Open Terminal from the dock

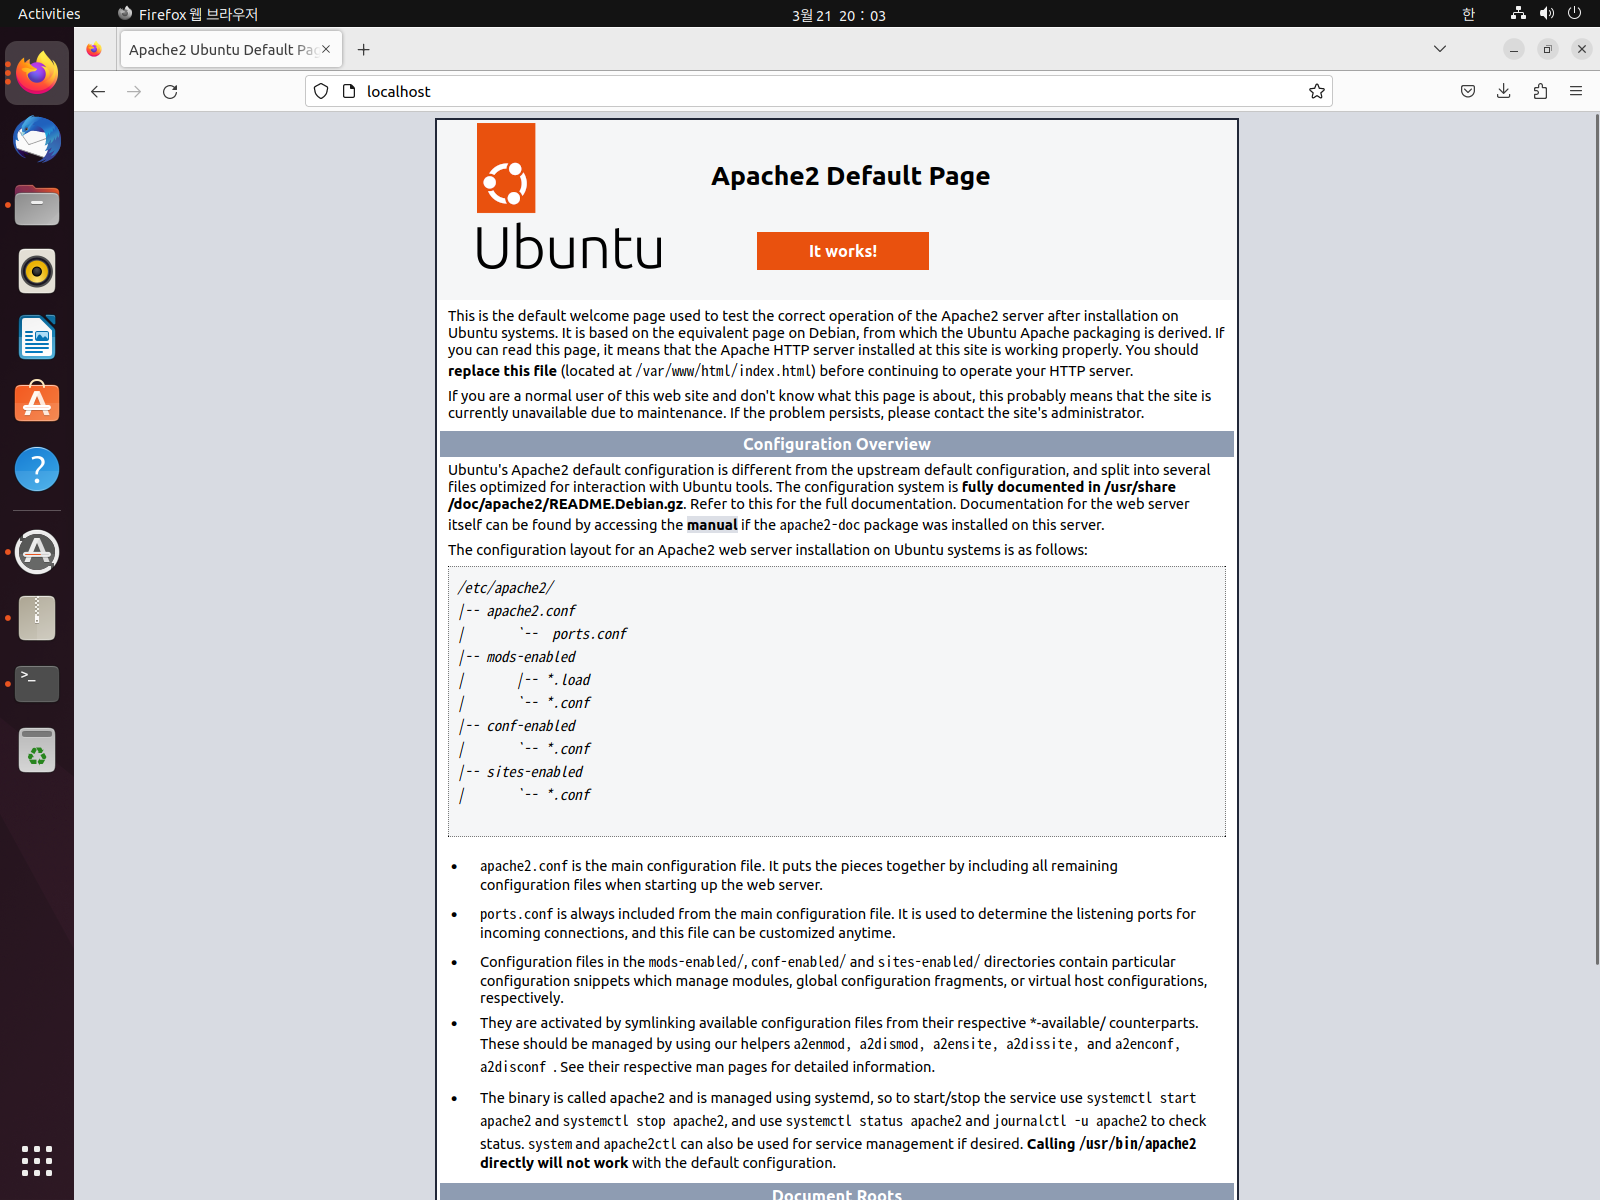point(37,684)
